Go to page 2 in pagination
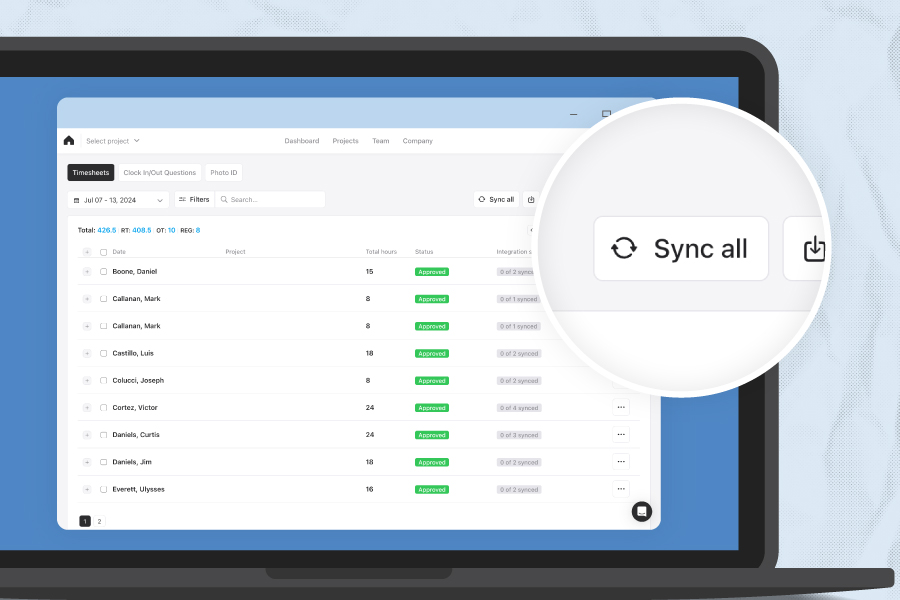The height and width of the screenshot is (600, 900). (99, 521)
